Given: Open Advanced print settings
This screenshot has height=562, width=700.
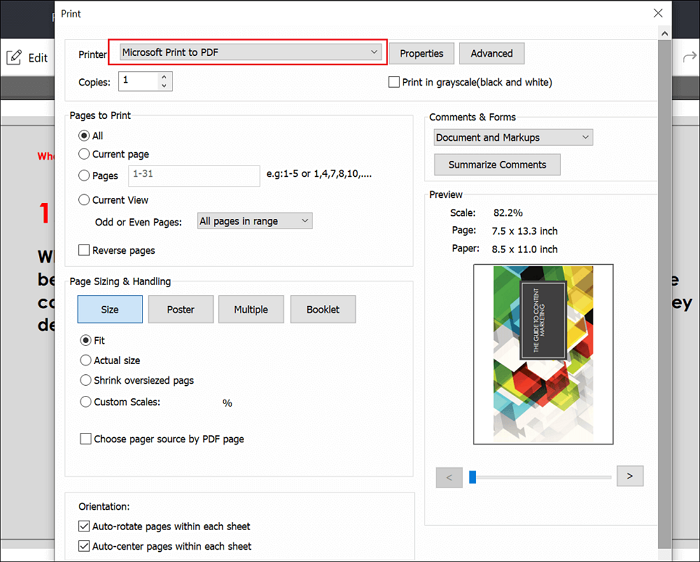Looking at the screenshot, I should [x=492, y=54].
